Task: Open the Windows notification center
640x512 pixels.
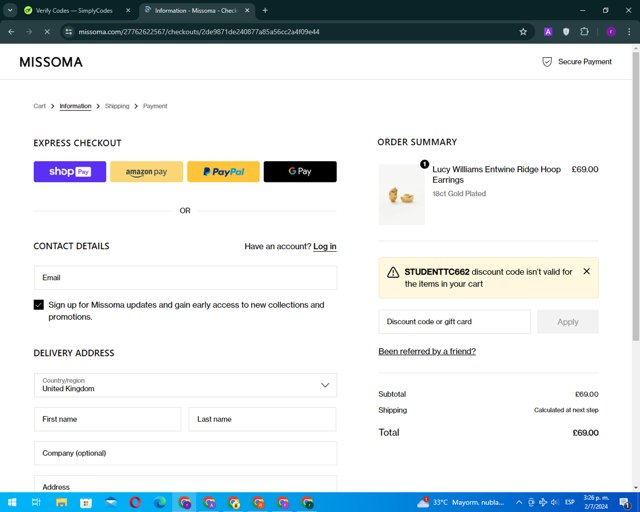Action: click(x=624, y=502)
